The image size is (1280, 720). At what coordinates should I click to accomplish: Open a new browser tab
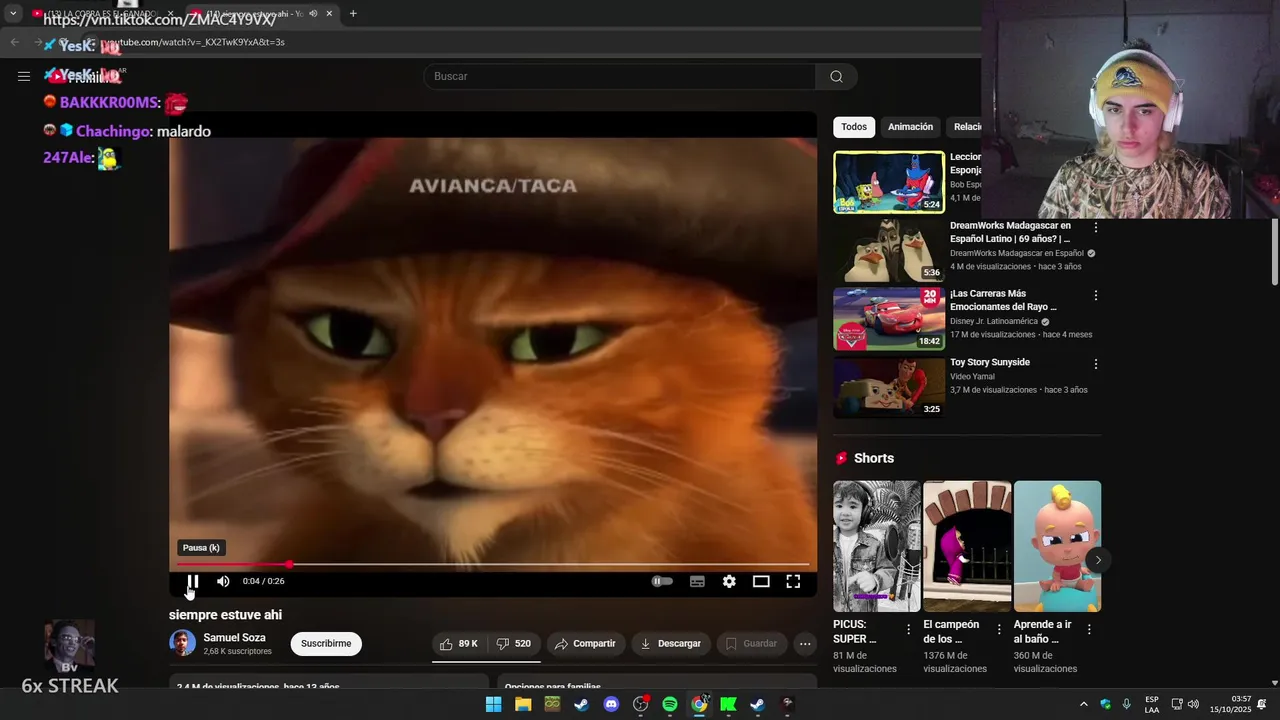353,13
